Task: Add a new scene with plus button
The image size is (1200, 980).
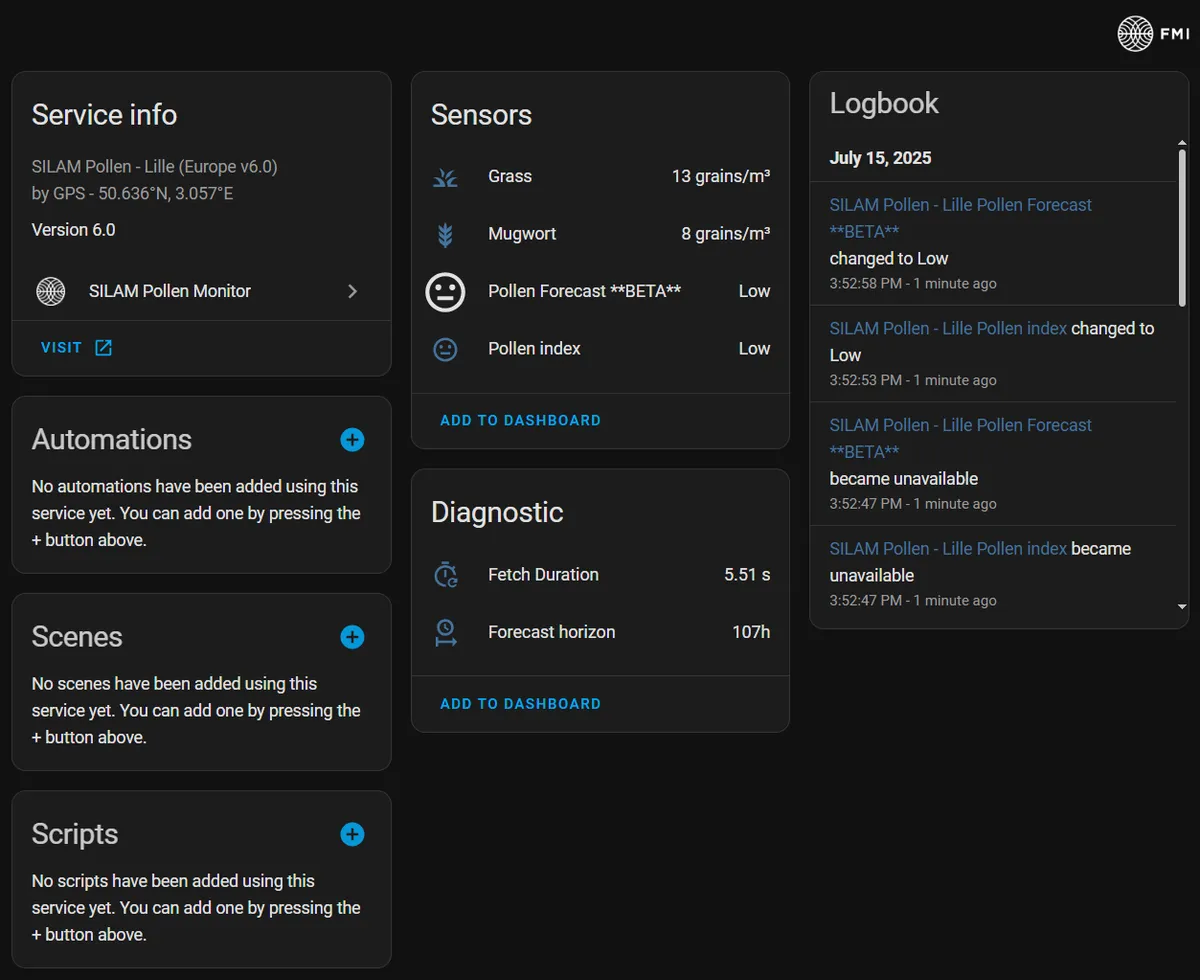Action: tap(352, 636)
